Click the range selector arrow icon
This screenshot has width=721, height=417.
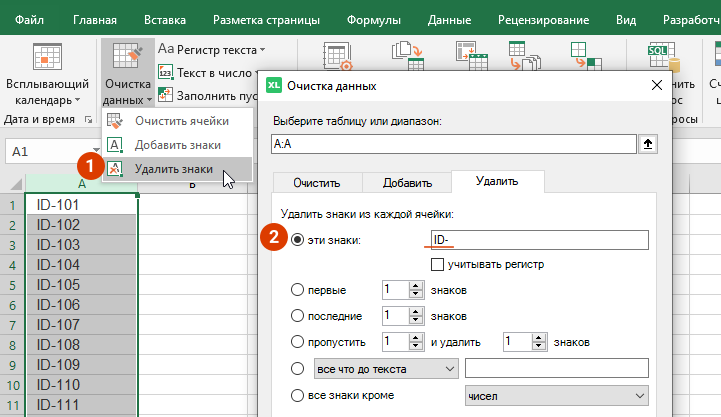coord(649,145)
